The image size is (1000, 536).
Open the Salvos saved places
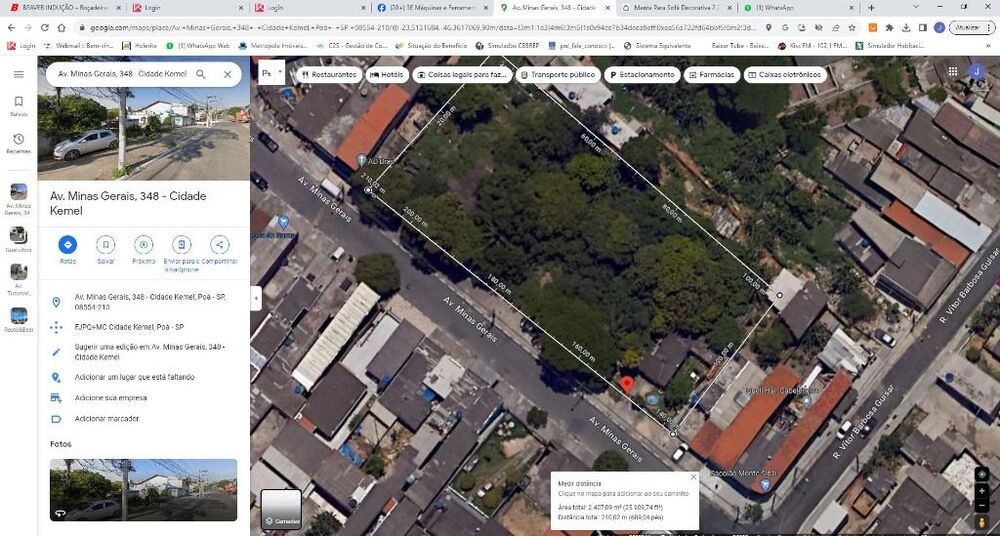[x=18, y=105]
